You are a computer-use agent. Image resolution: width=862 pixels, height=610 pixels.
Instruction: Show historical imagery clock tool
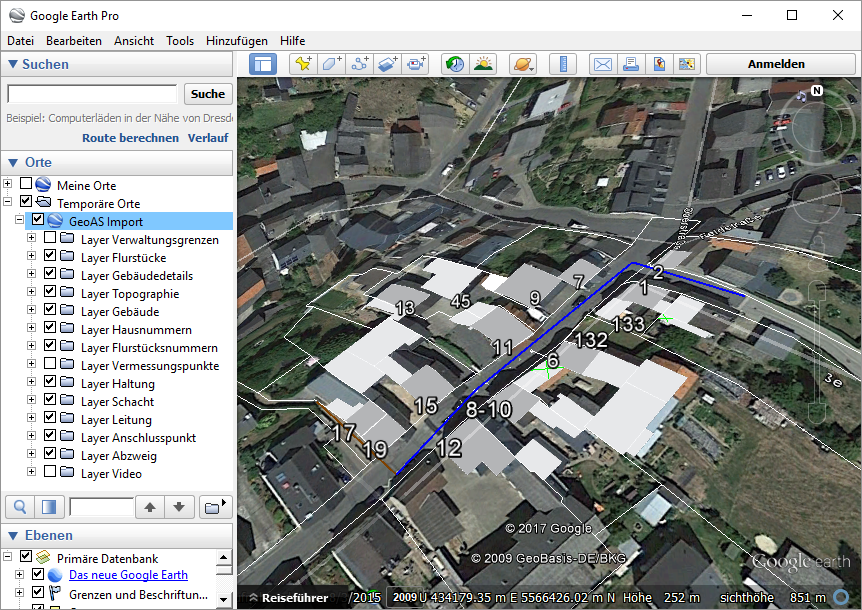455,64
